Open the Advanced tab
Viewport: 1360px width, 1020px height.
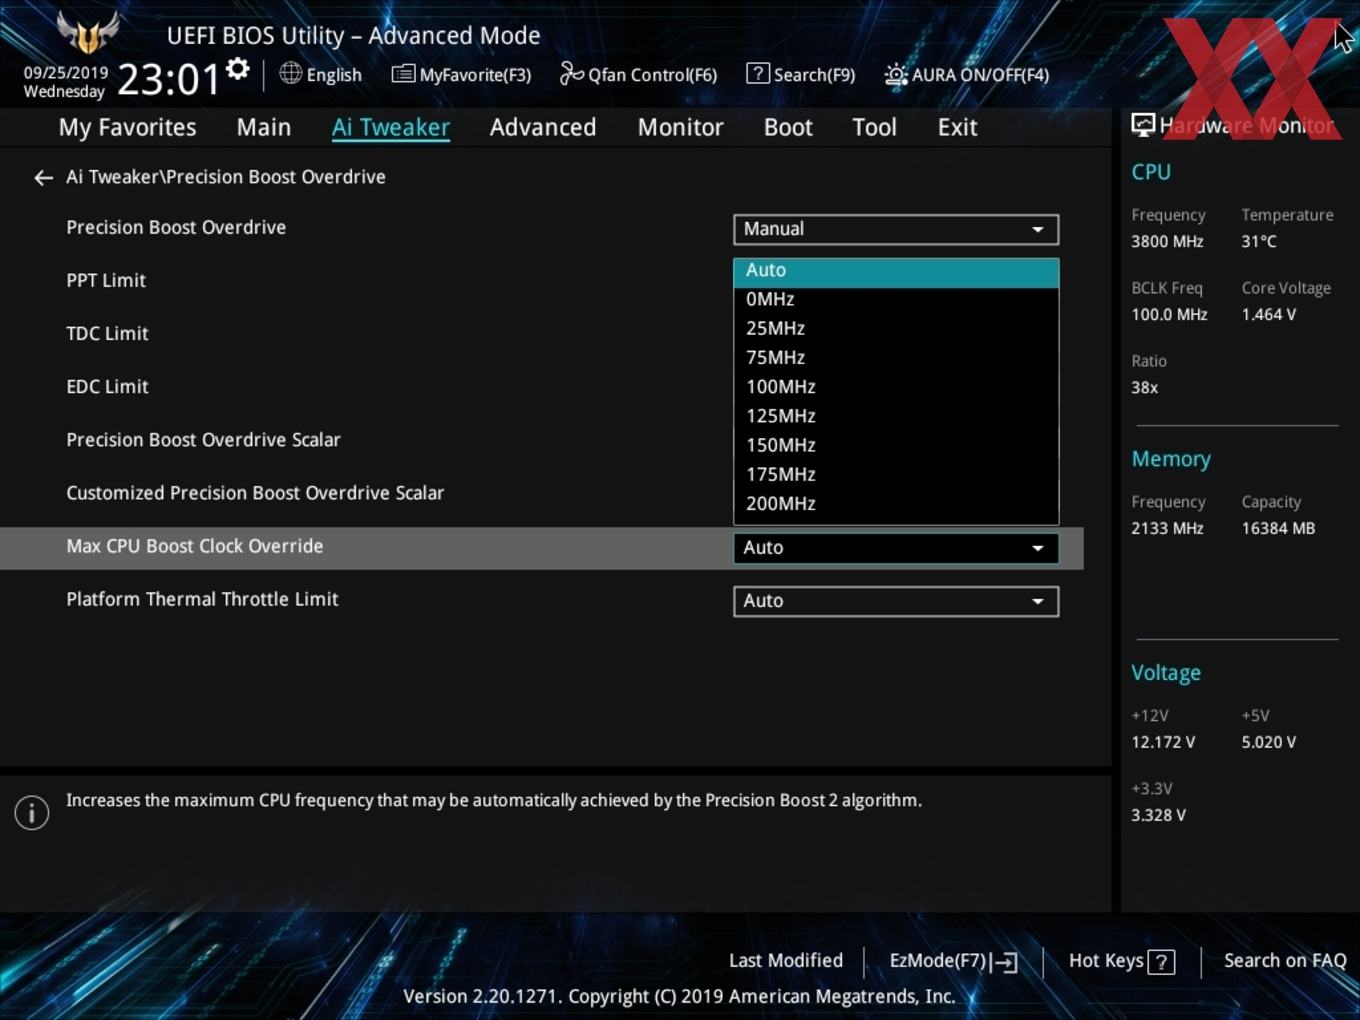(543, 127)
